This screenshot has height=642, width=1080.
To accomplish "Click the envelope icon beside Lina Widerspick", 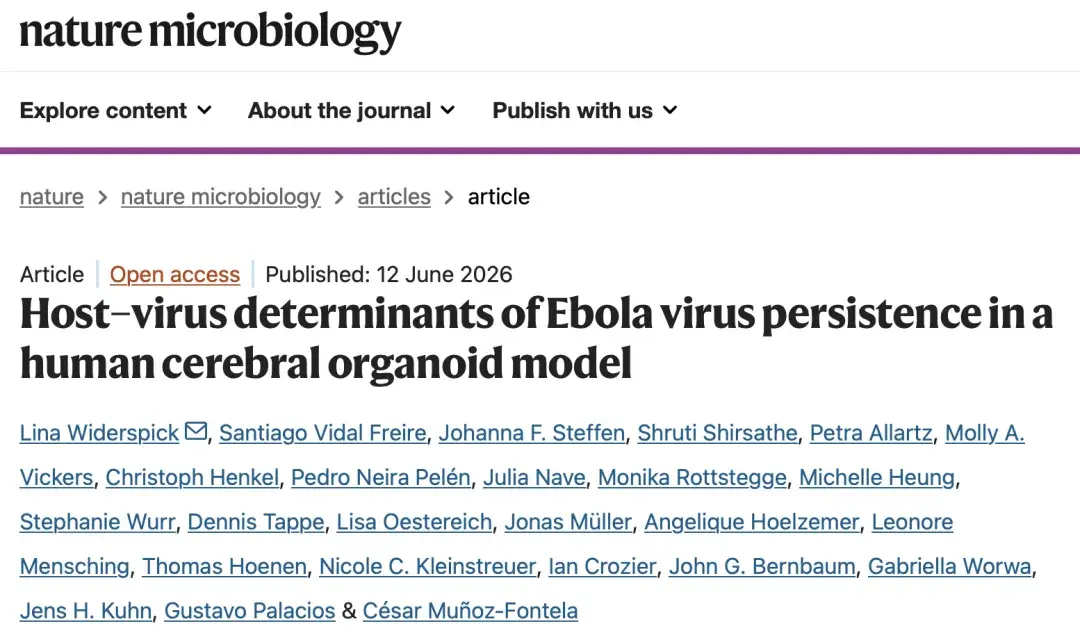I will pyautogui.click(x=196, y=431).
